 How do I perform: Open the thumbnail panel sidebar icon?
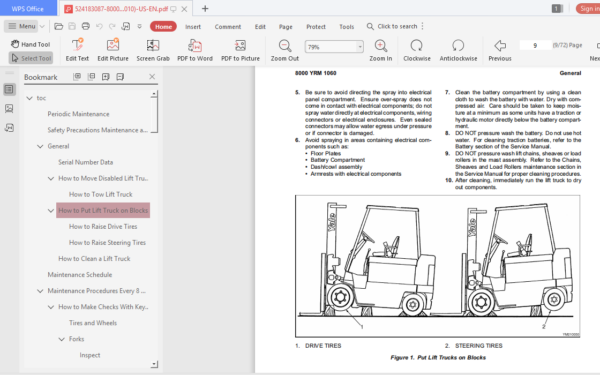9,109
